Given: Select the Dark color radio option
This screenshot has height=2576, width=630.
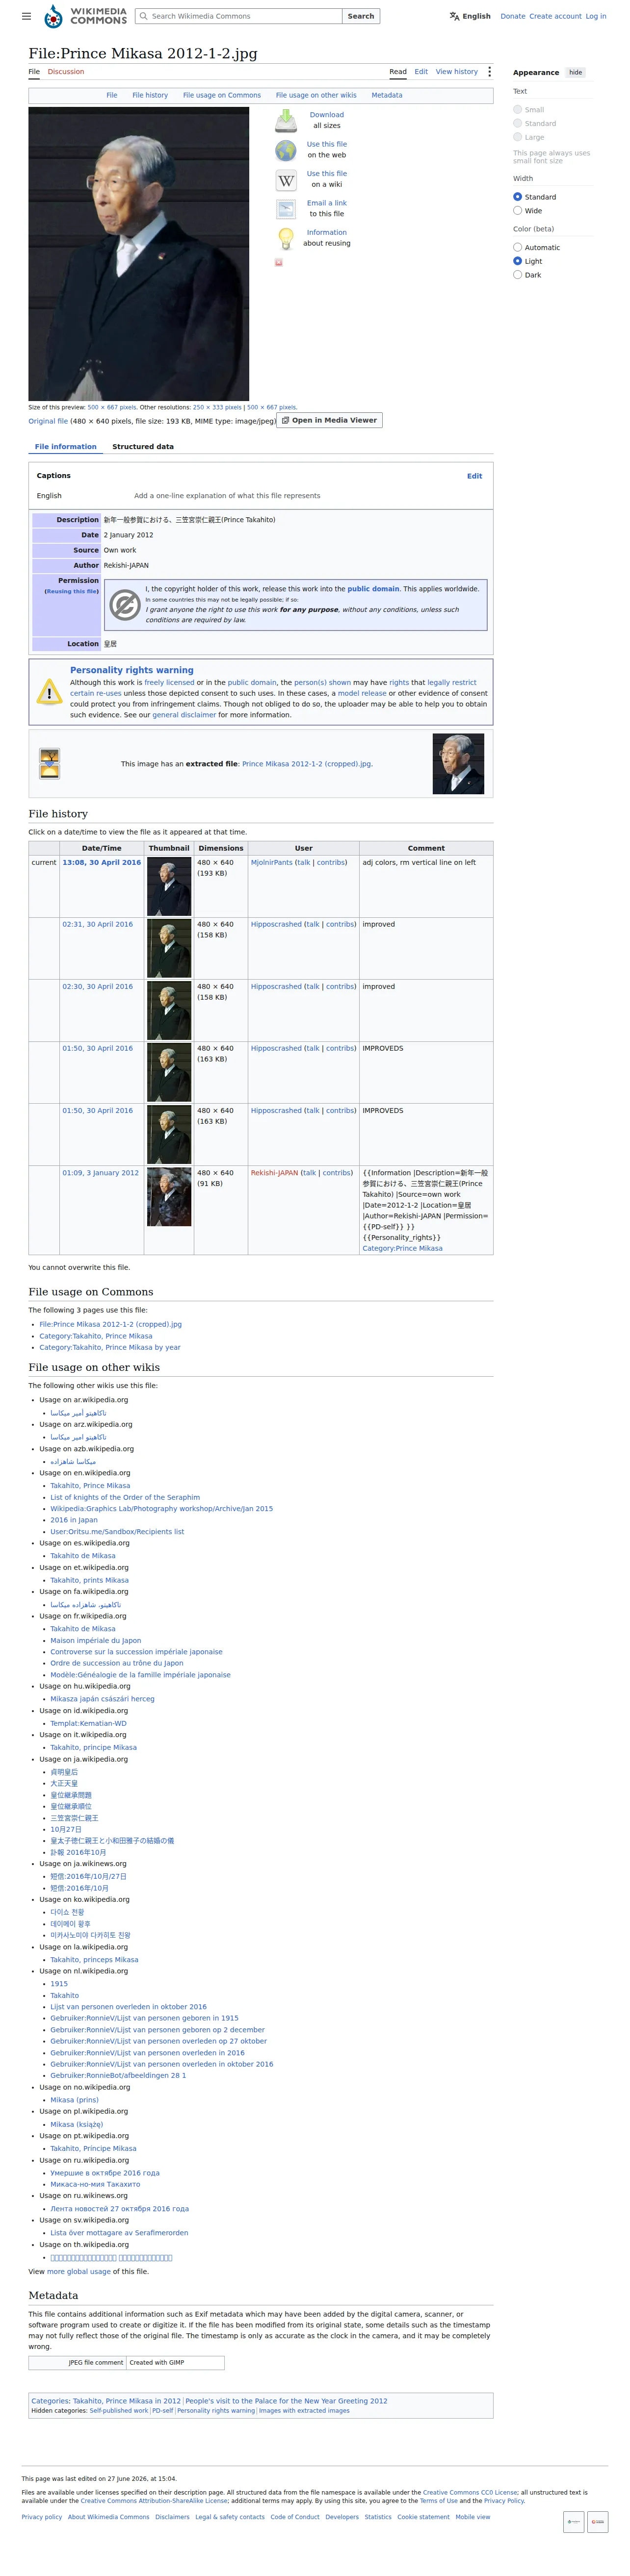Looking at the screenshot, I should (517, 275).
